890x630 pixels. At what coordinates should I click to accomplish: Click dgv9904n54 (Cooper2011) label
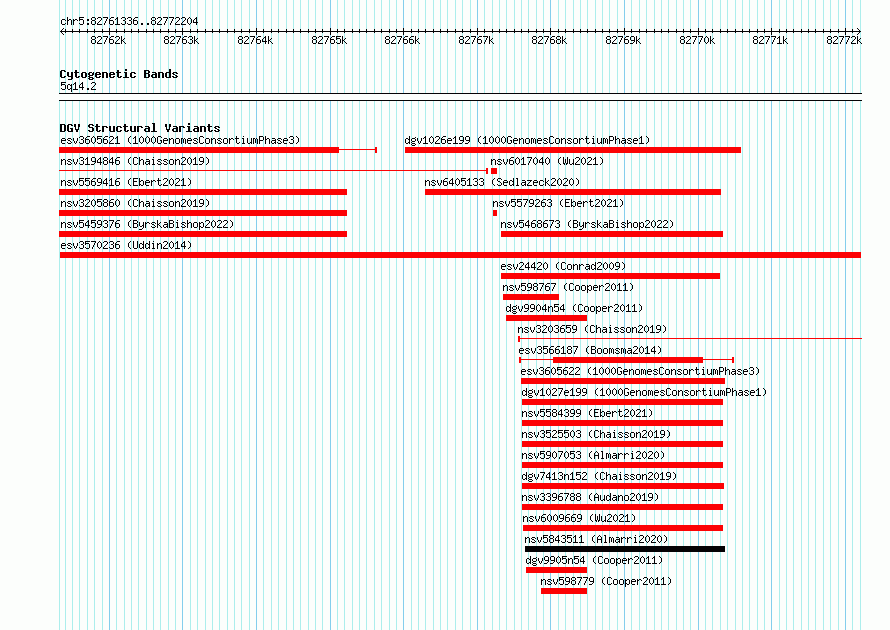(x=574, y=308)
